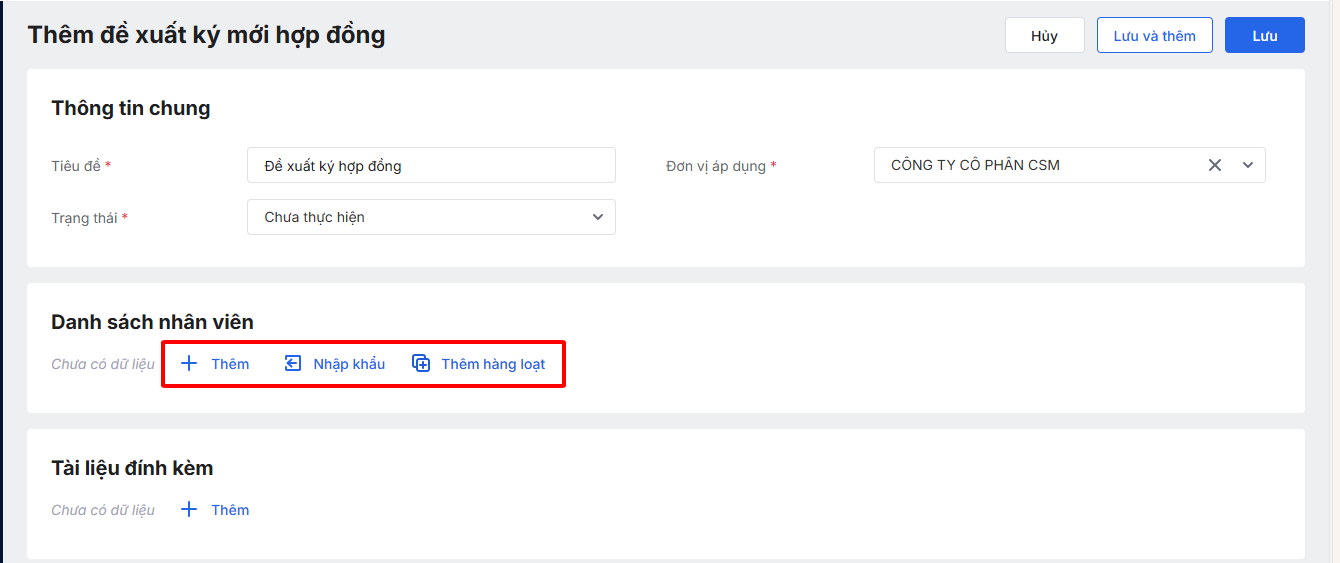1340x563 pixels.
Task: Click the Trạng thái field label
Action: pos(84,218)
